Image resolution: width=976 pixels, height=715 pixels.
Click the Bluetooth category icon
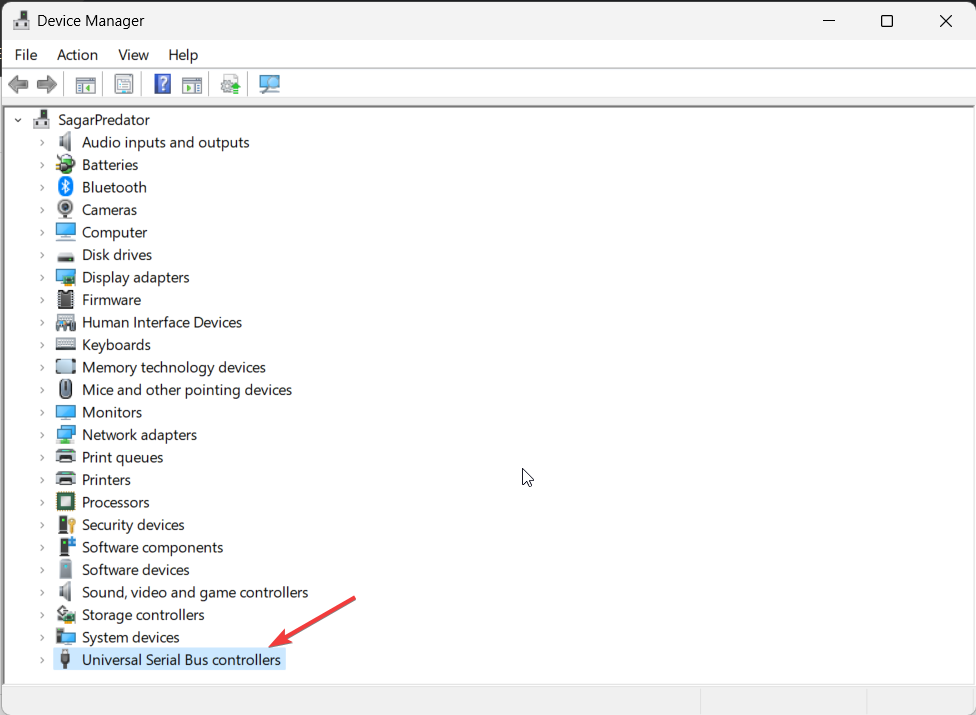[x=65, y=187]
